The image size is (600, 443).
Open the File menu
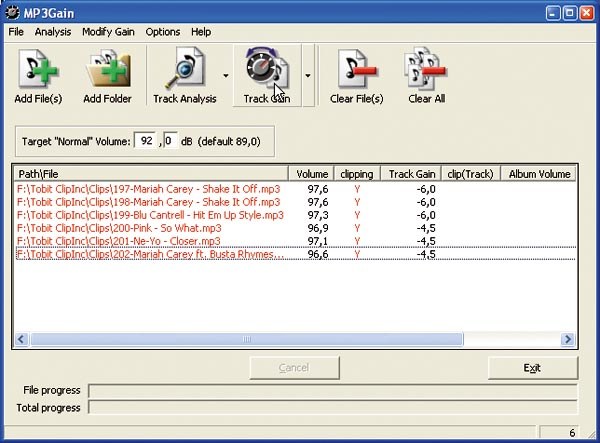16,32
